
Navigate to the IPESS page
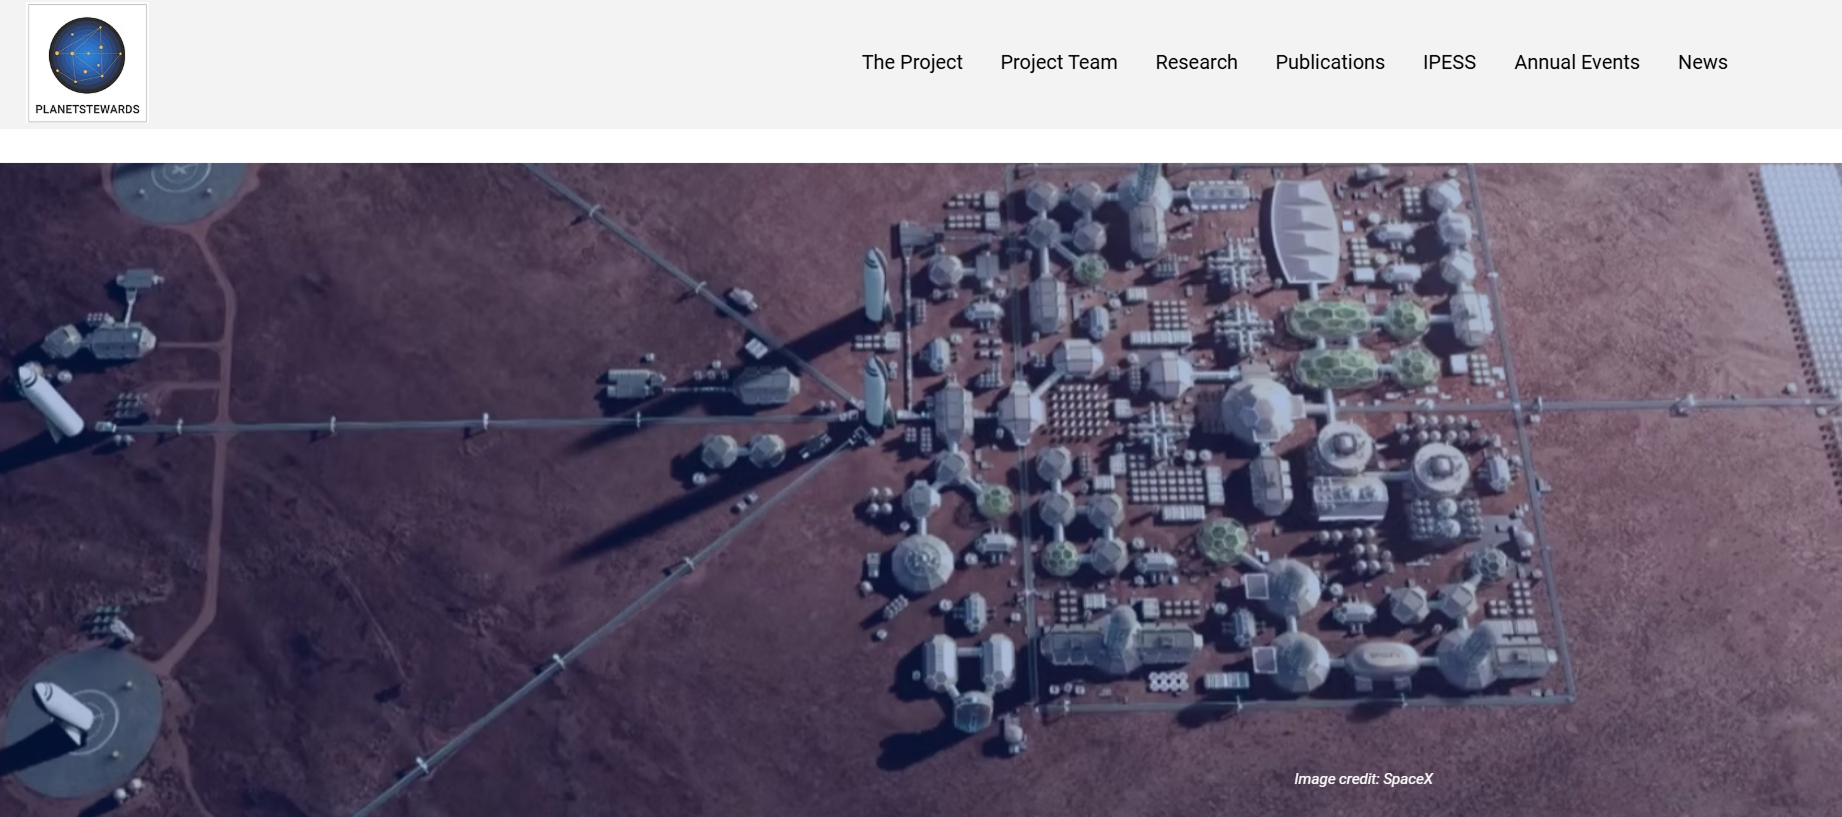pos(1449,62)
